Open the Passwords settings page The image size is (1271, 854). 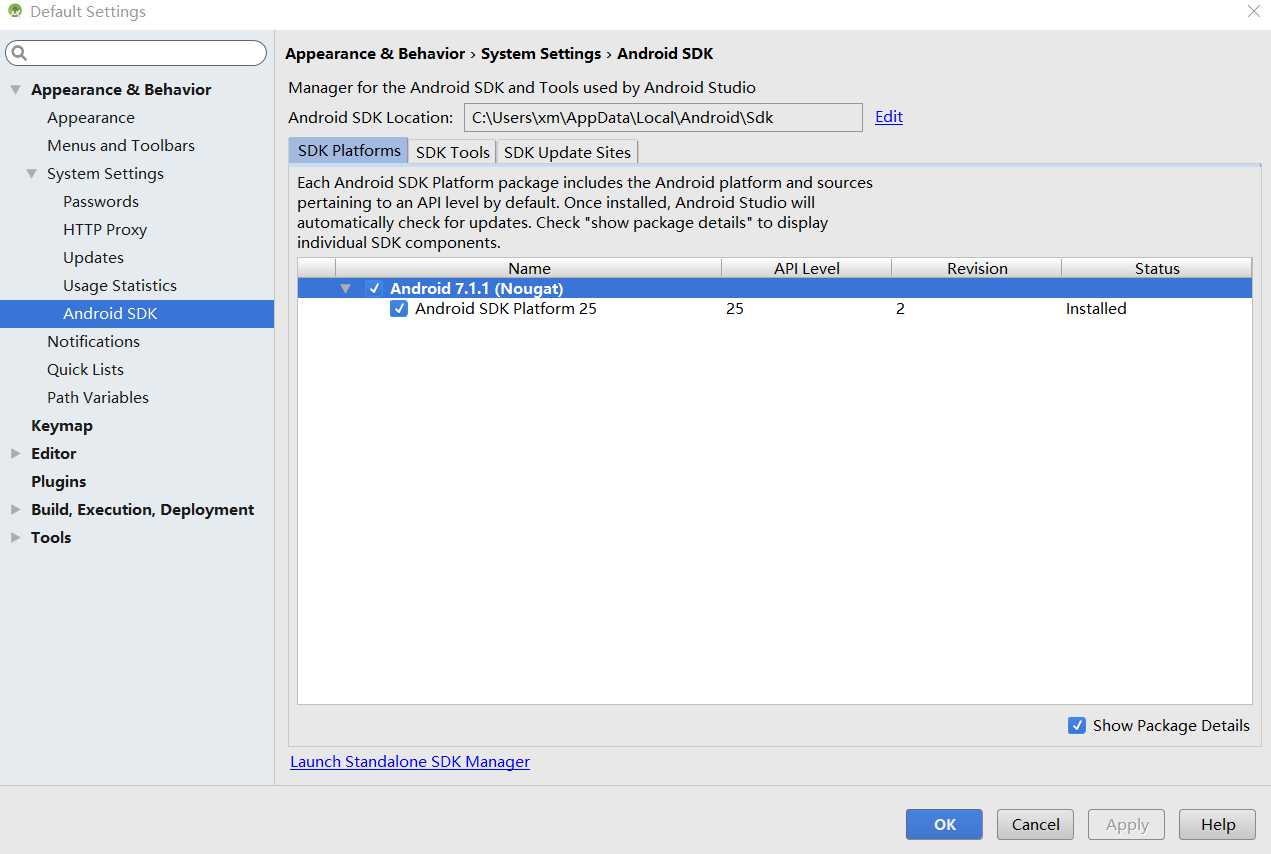101,201
